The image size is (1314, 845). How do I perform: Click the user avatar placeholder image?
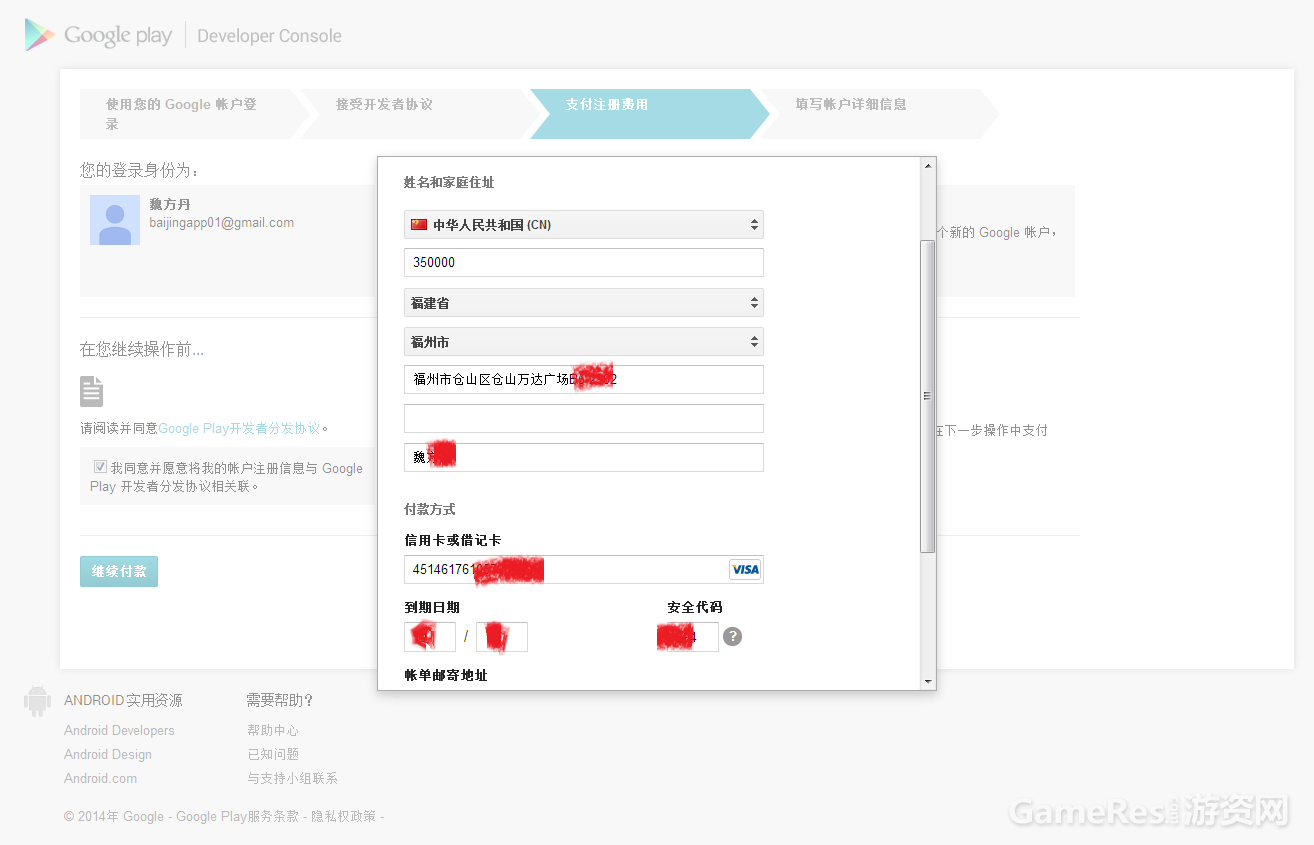[115, 220]
